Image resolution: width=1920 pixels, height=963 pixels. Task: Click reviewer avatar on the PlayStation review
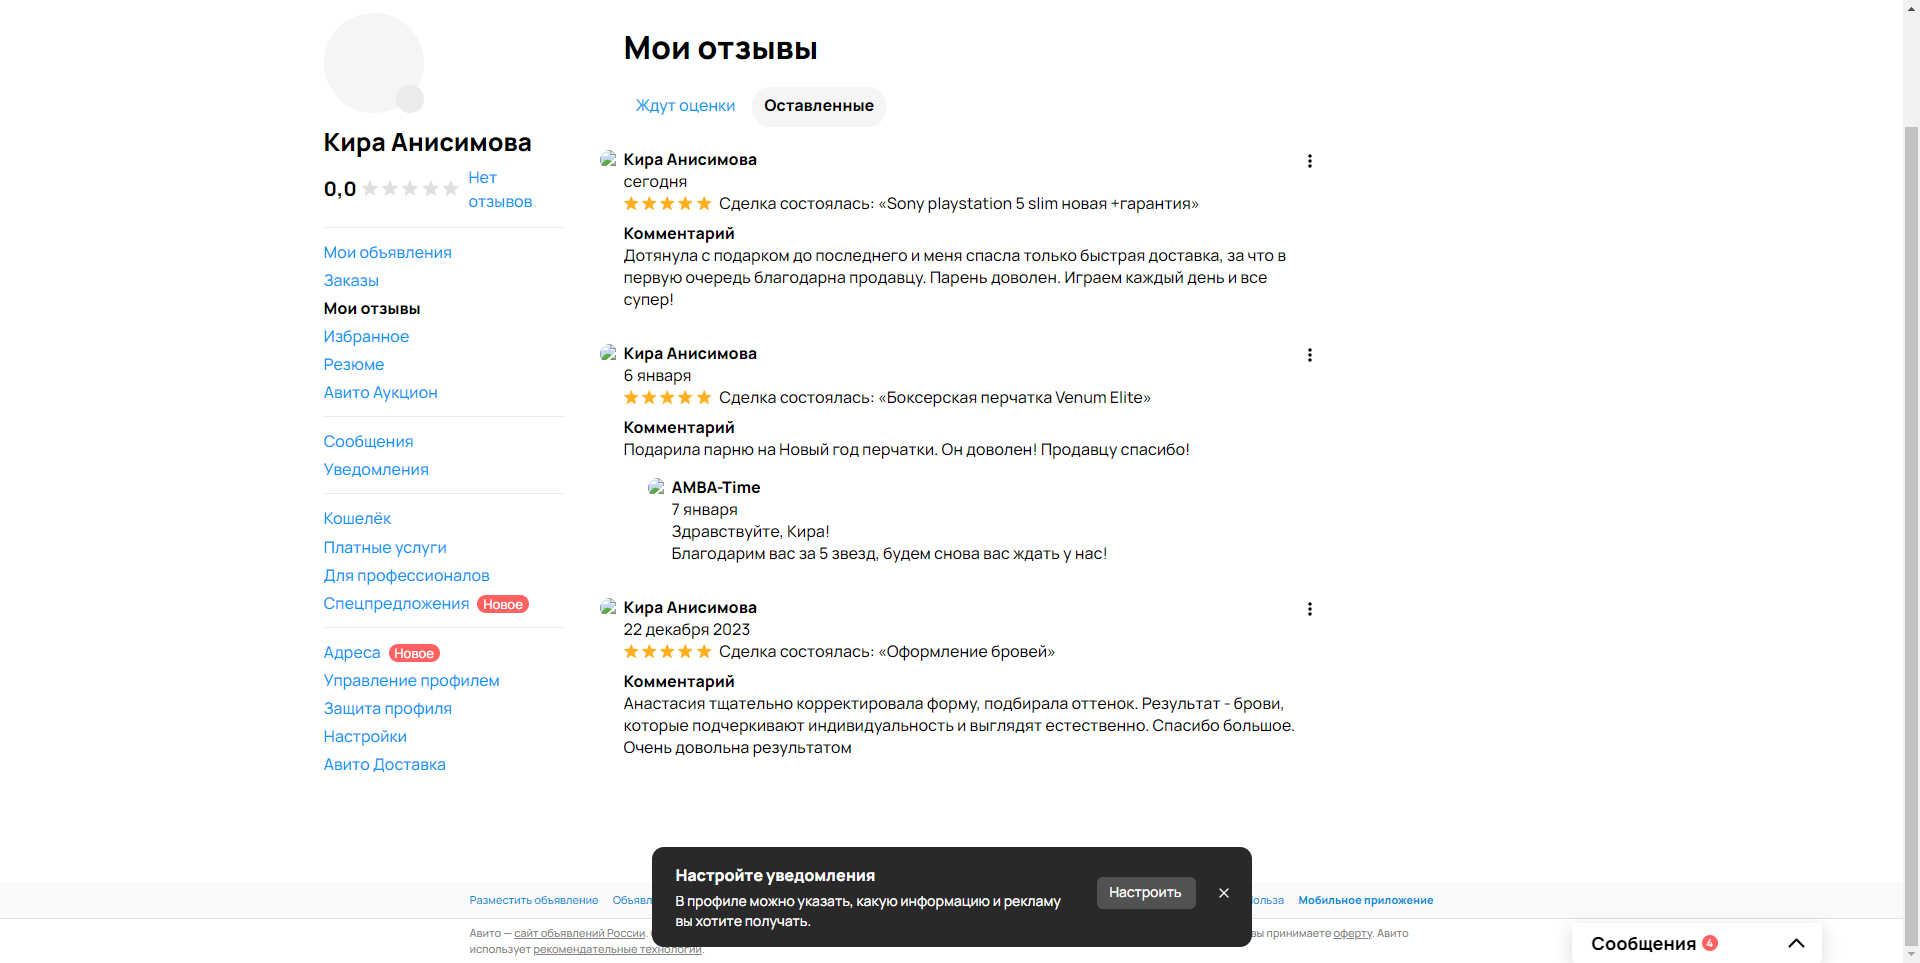click(608, 159)
